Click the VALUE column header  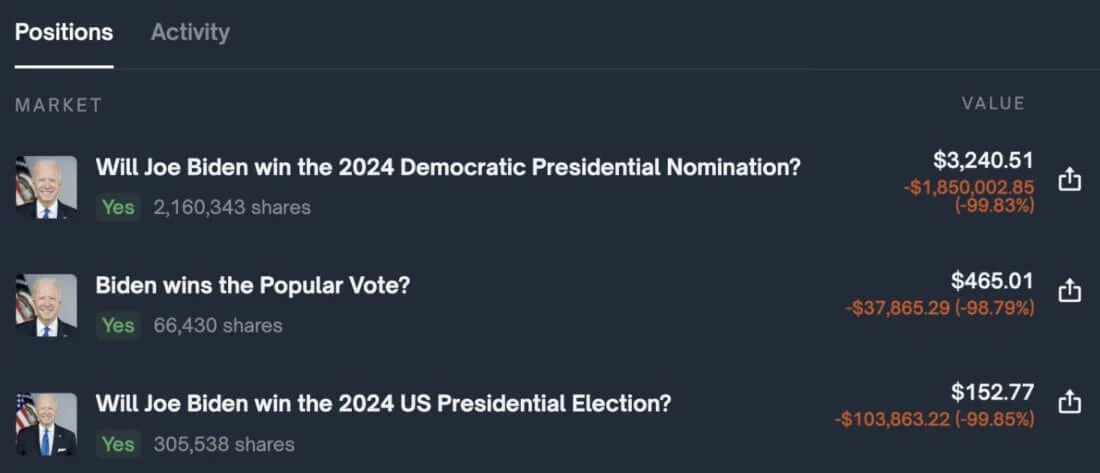point(993,104)
